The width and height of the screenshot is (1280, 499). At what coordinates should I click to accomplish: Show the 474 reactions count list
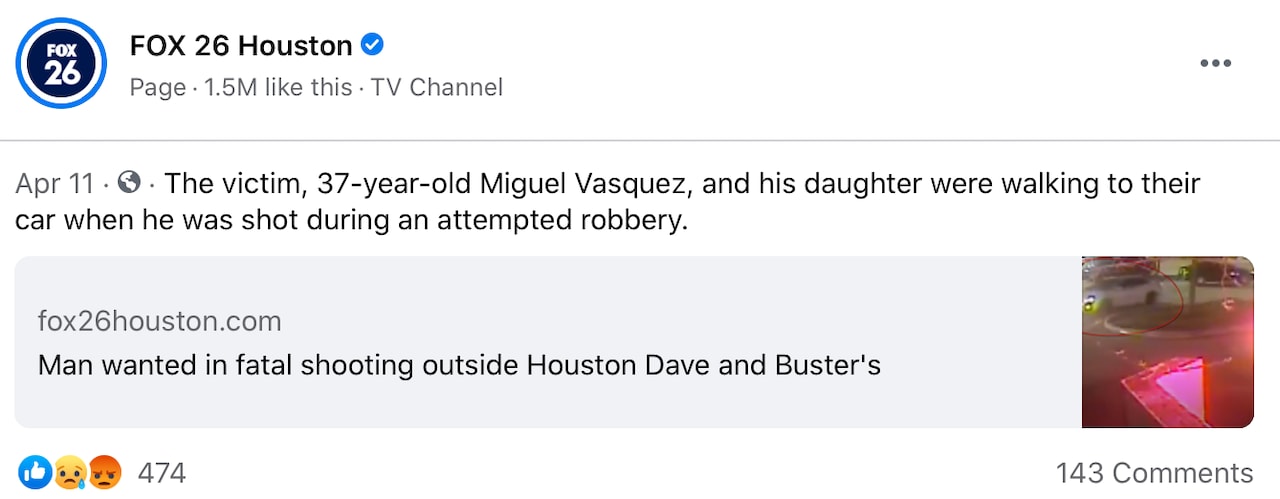(161, 472)
